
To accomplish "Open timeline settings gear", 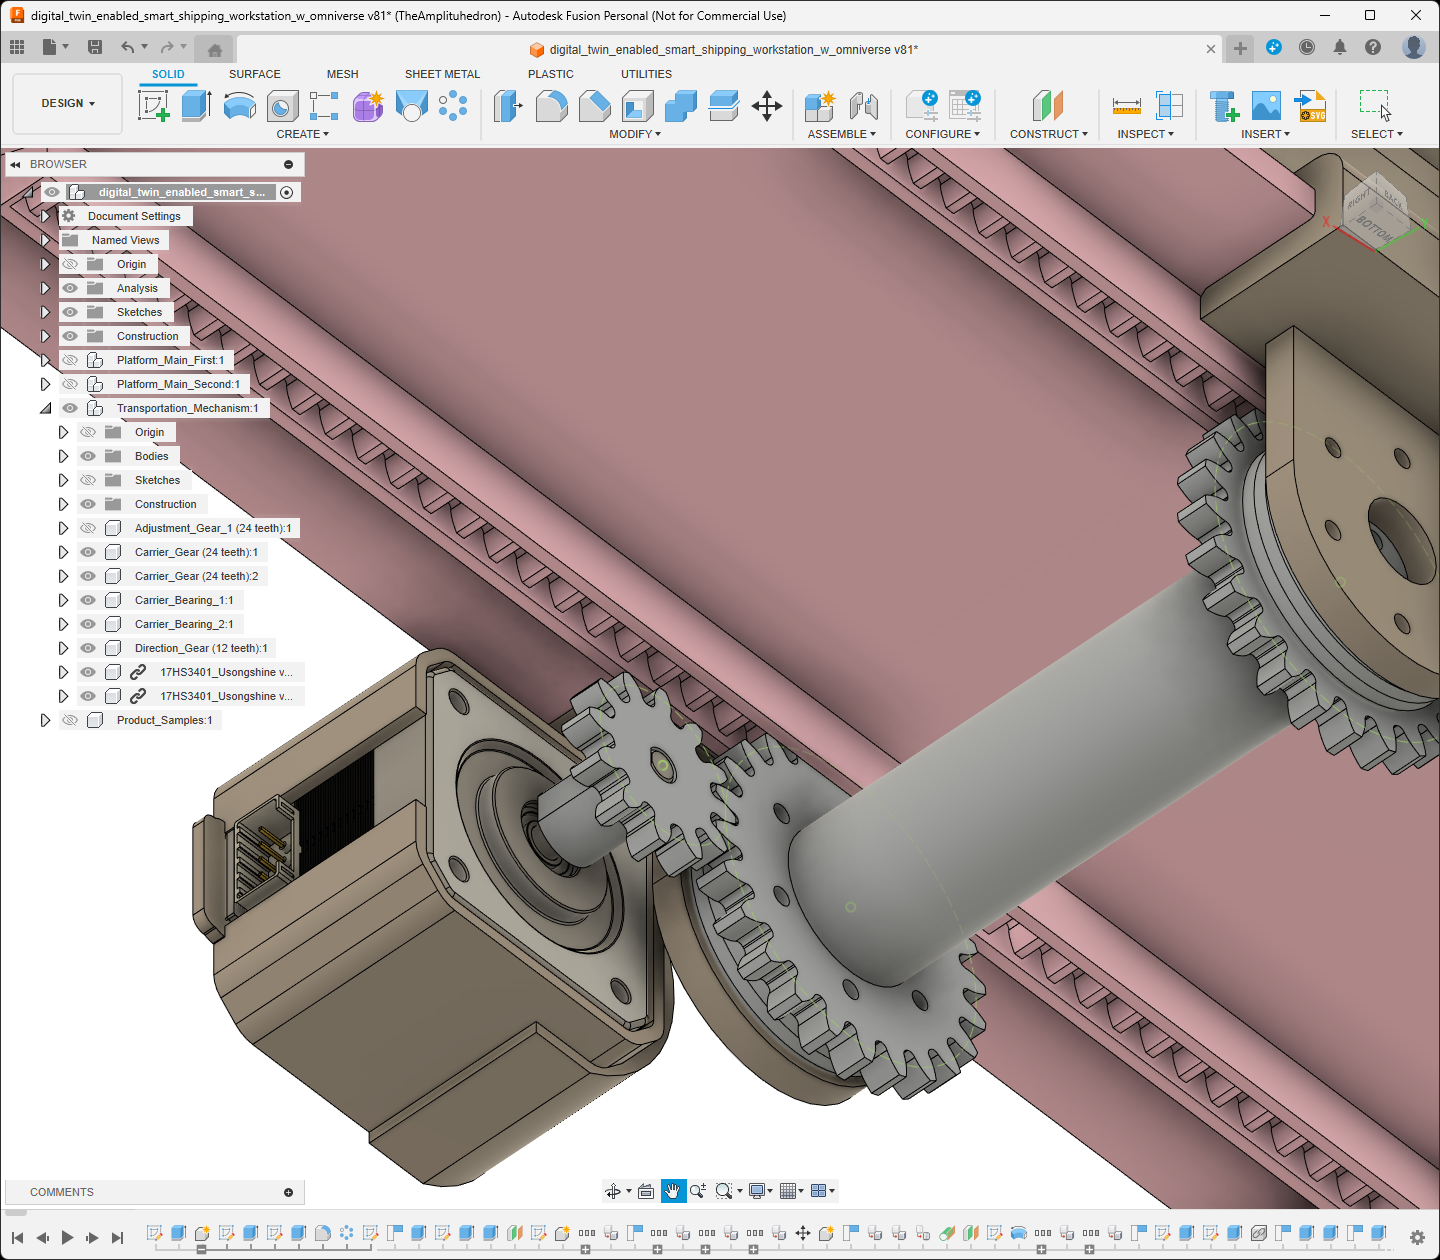I will pos(1417,1237).
